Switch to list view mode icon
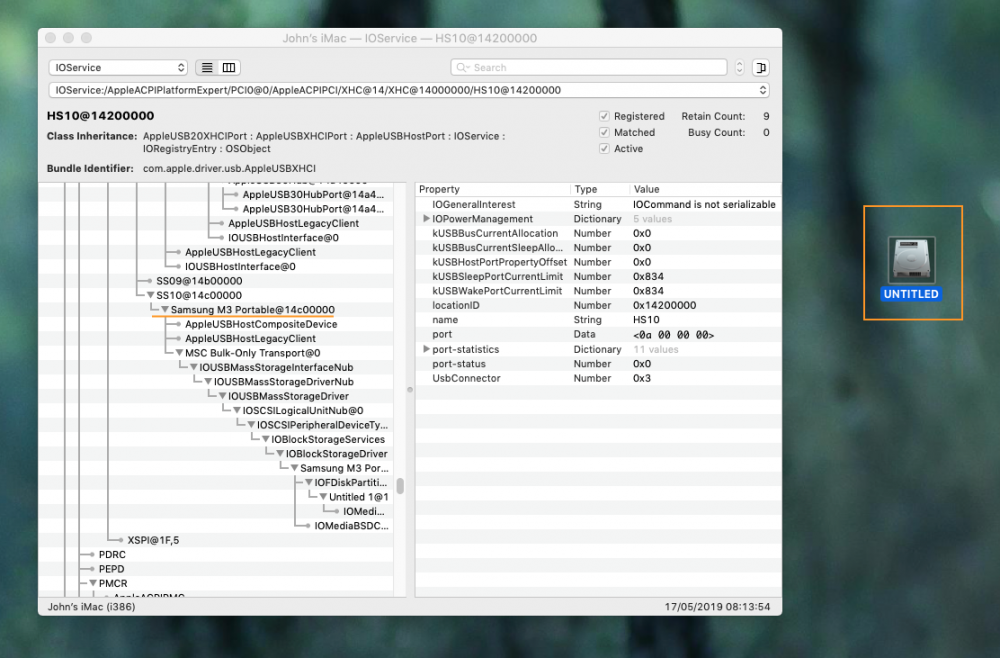Image resolution: width=1000 pixels, height=658 pixels. [207, 68]
